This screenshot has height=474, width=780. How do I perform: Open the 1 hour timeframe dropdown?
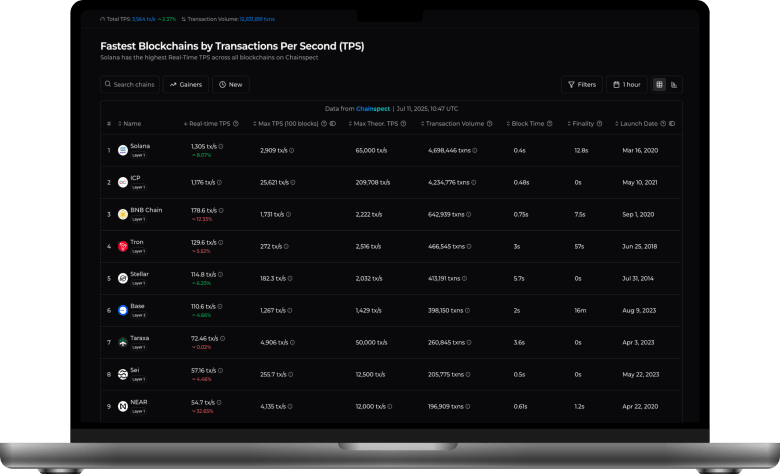pyautogui.click(x=627, y=85)
